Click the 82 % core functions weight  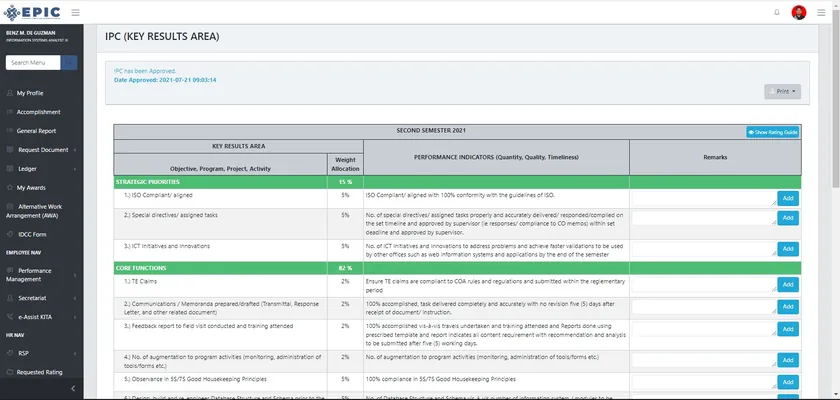click(346, 268)
